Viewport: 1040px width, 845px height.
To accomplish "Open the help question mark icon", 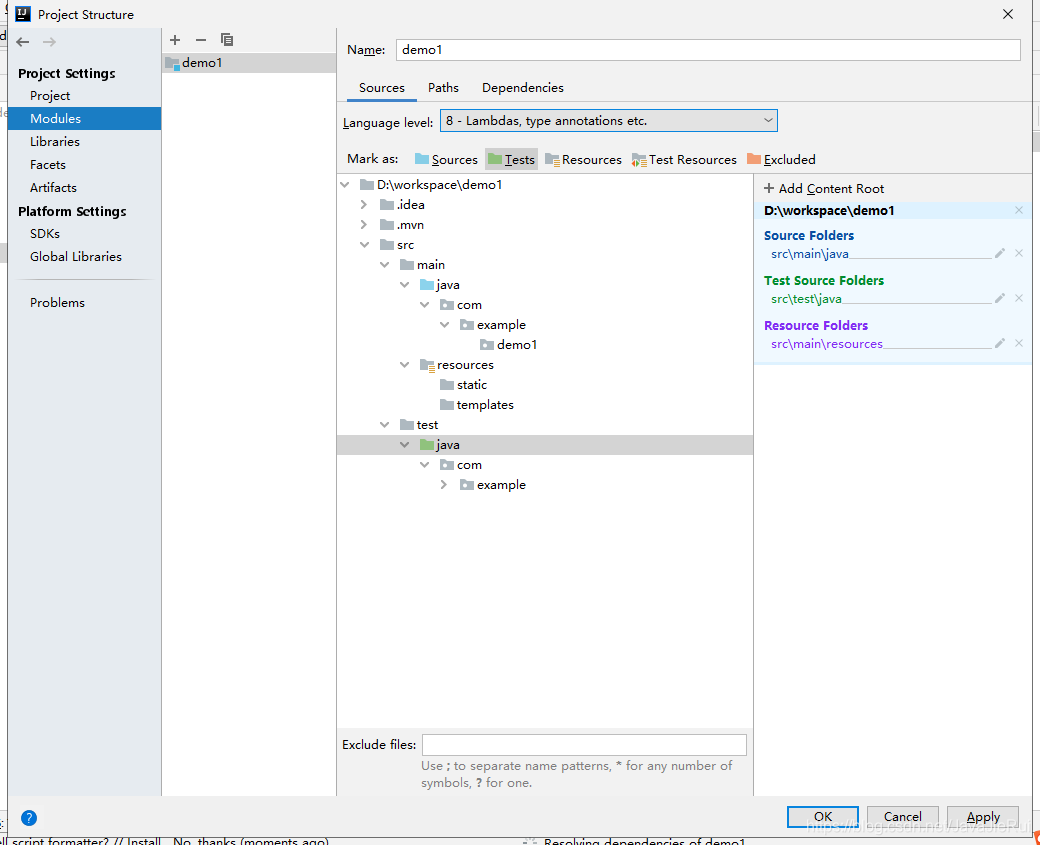I will coord(29,818).
